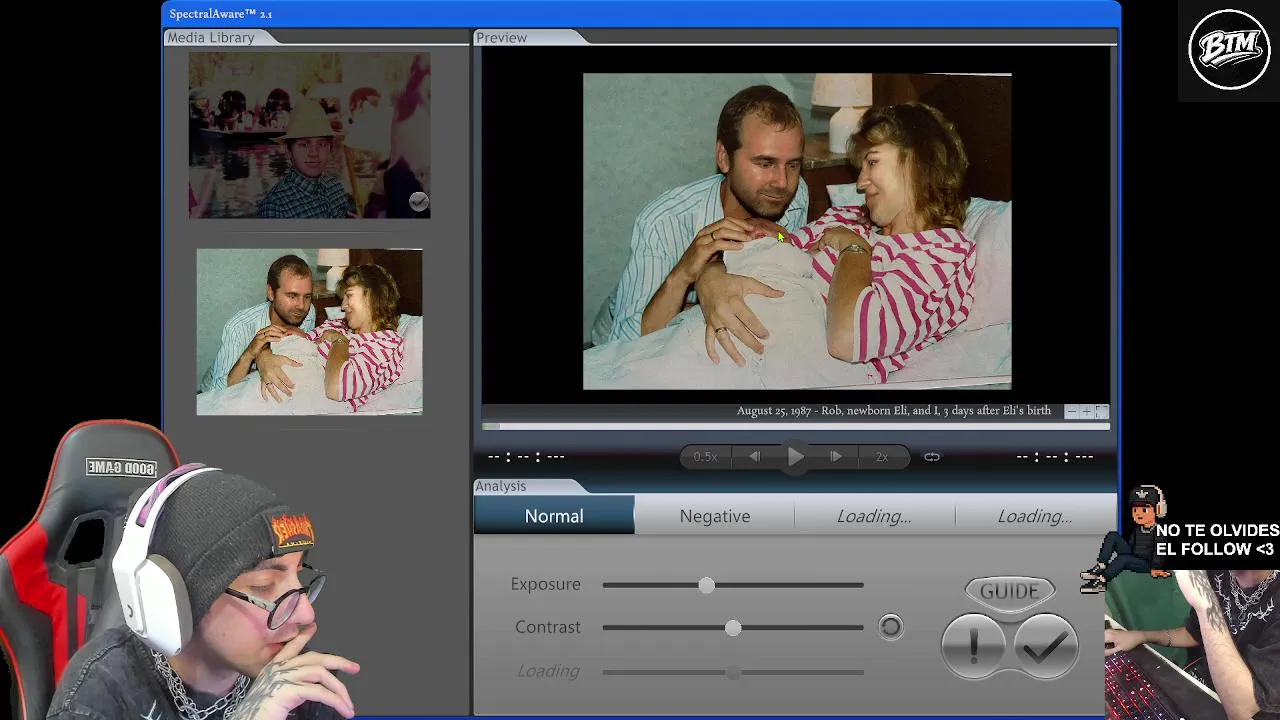Open the GUIDE button

click(1009, 591)
